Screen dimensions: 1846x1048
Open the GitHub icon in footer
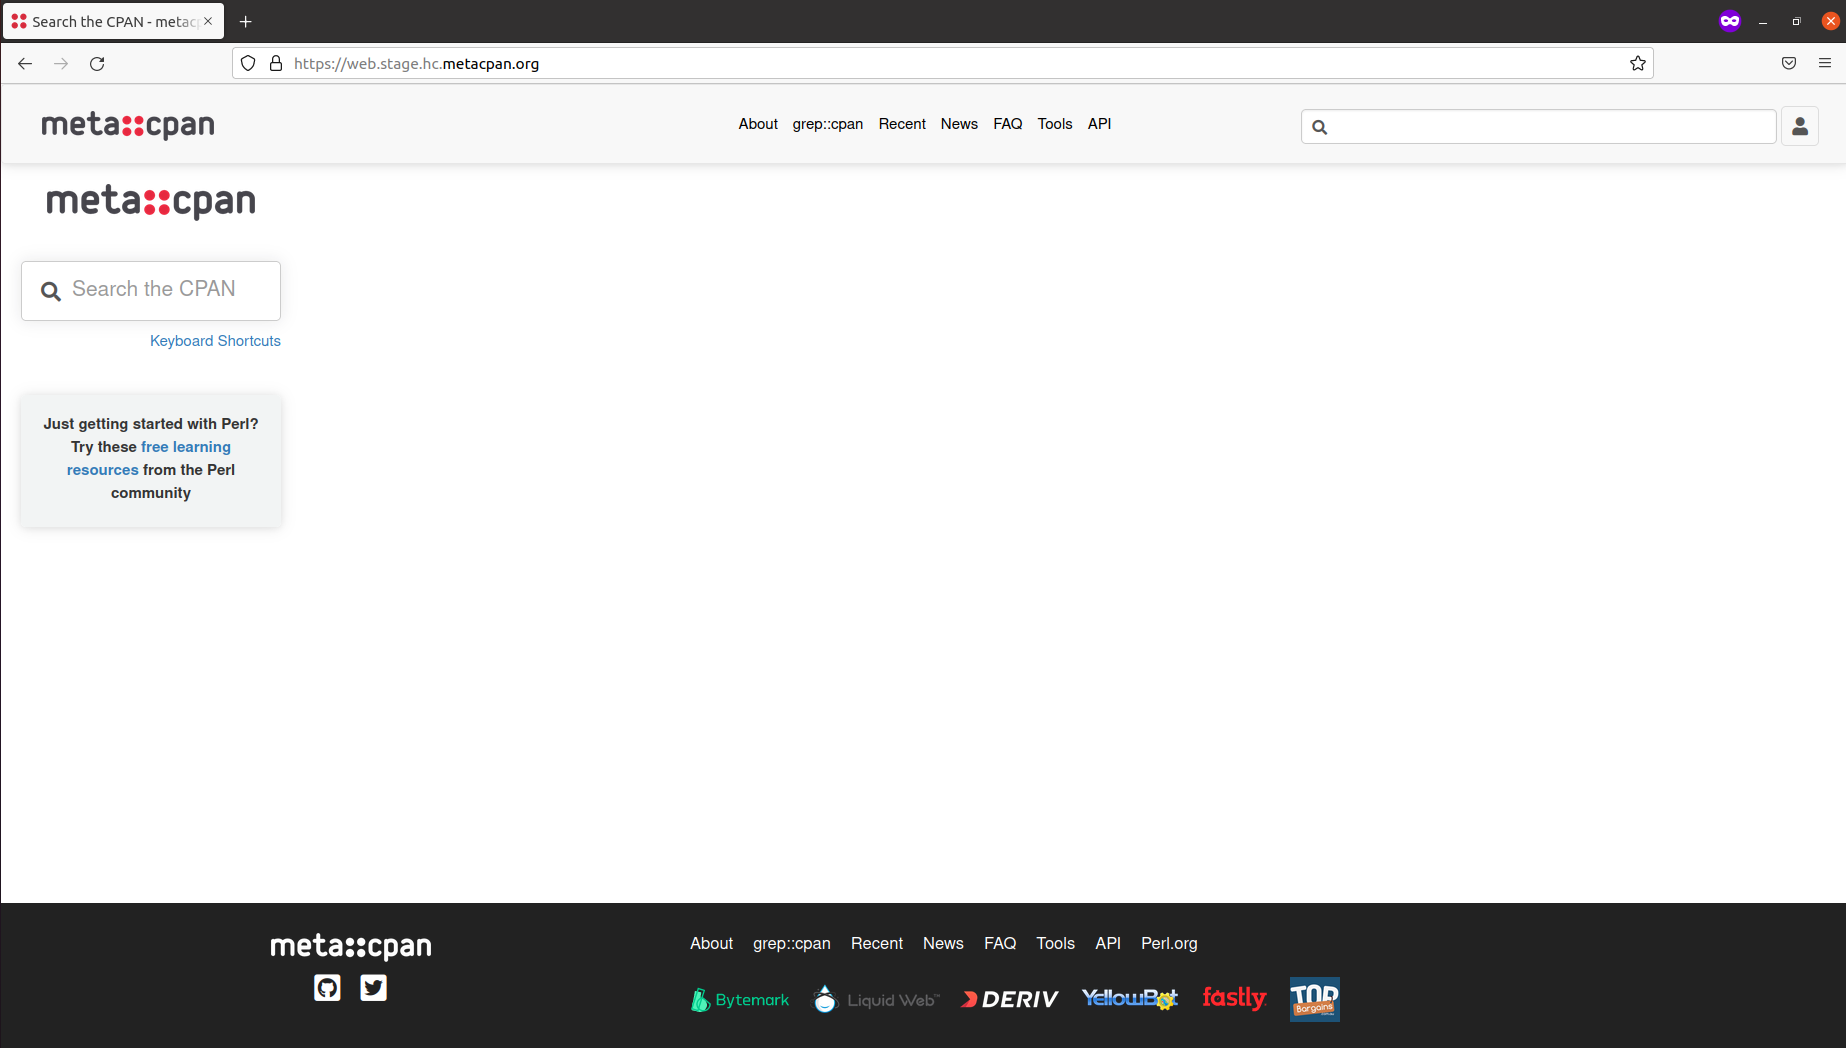coord(327,988)
